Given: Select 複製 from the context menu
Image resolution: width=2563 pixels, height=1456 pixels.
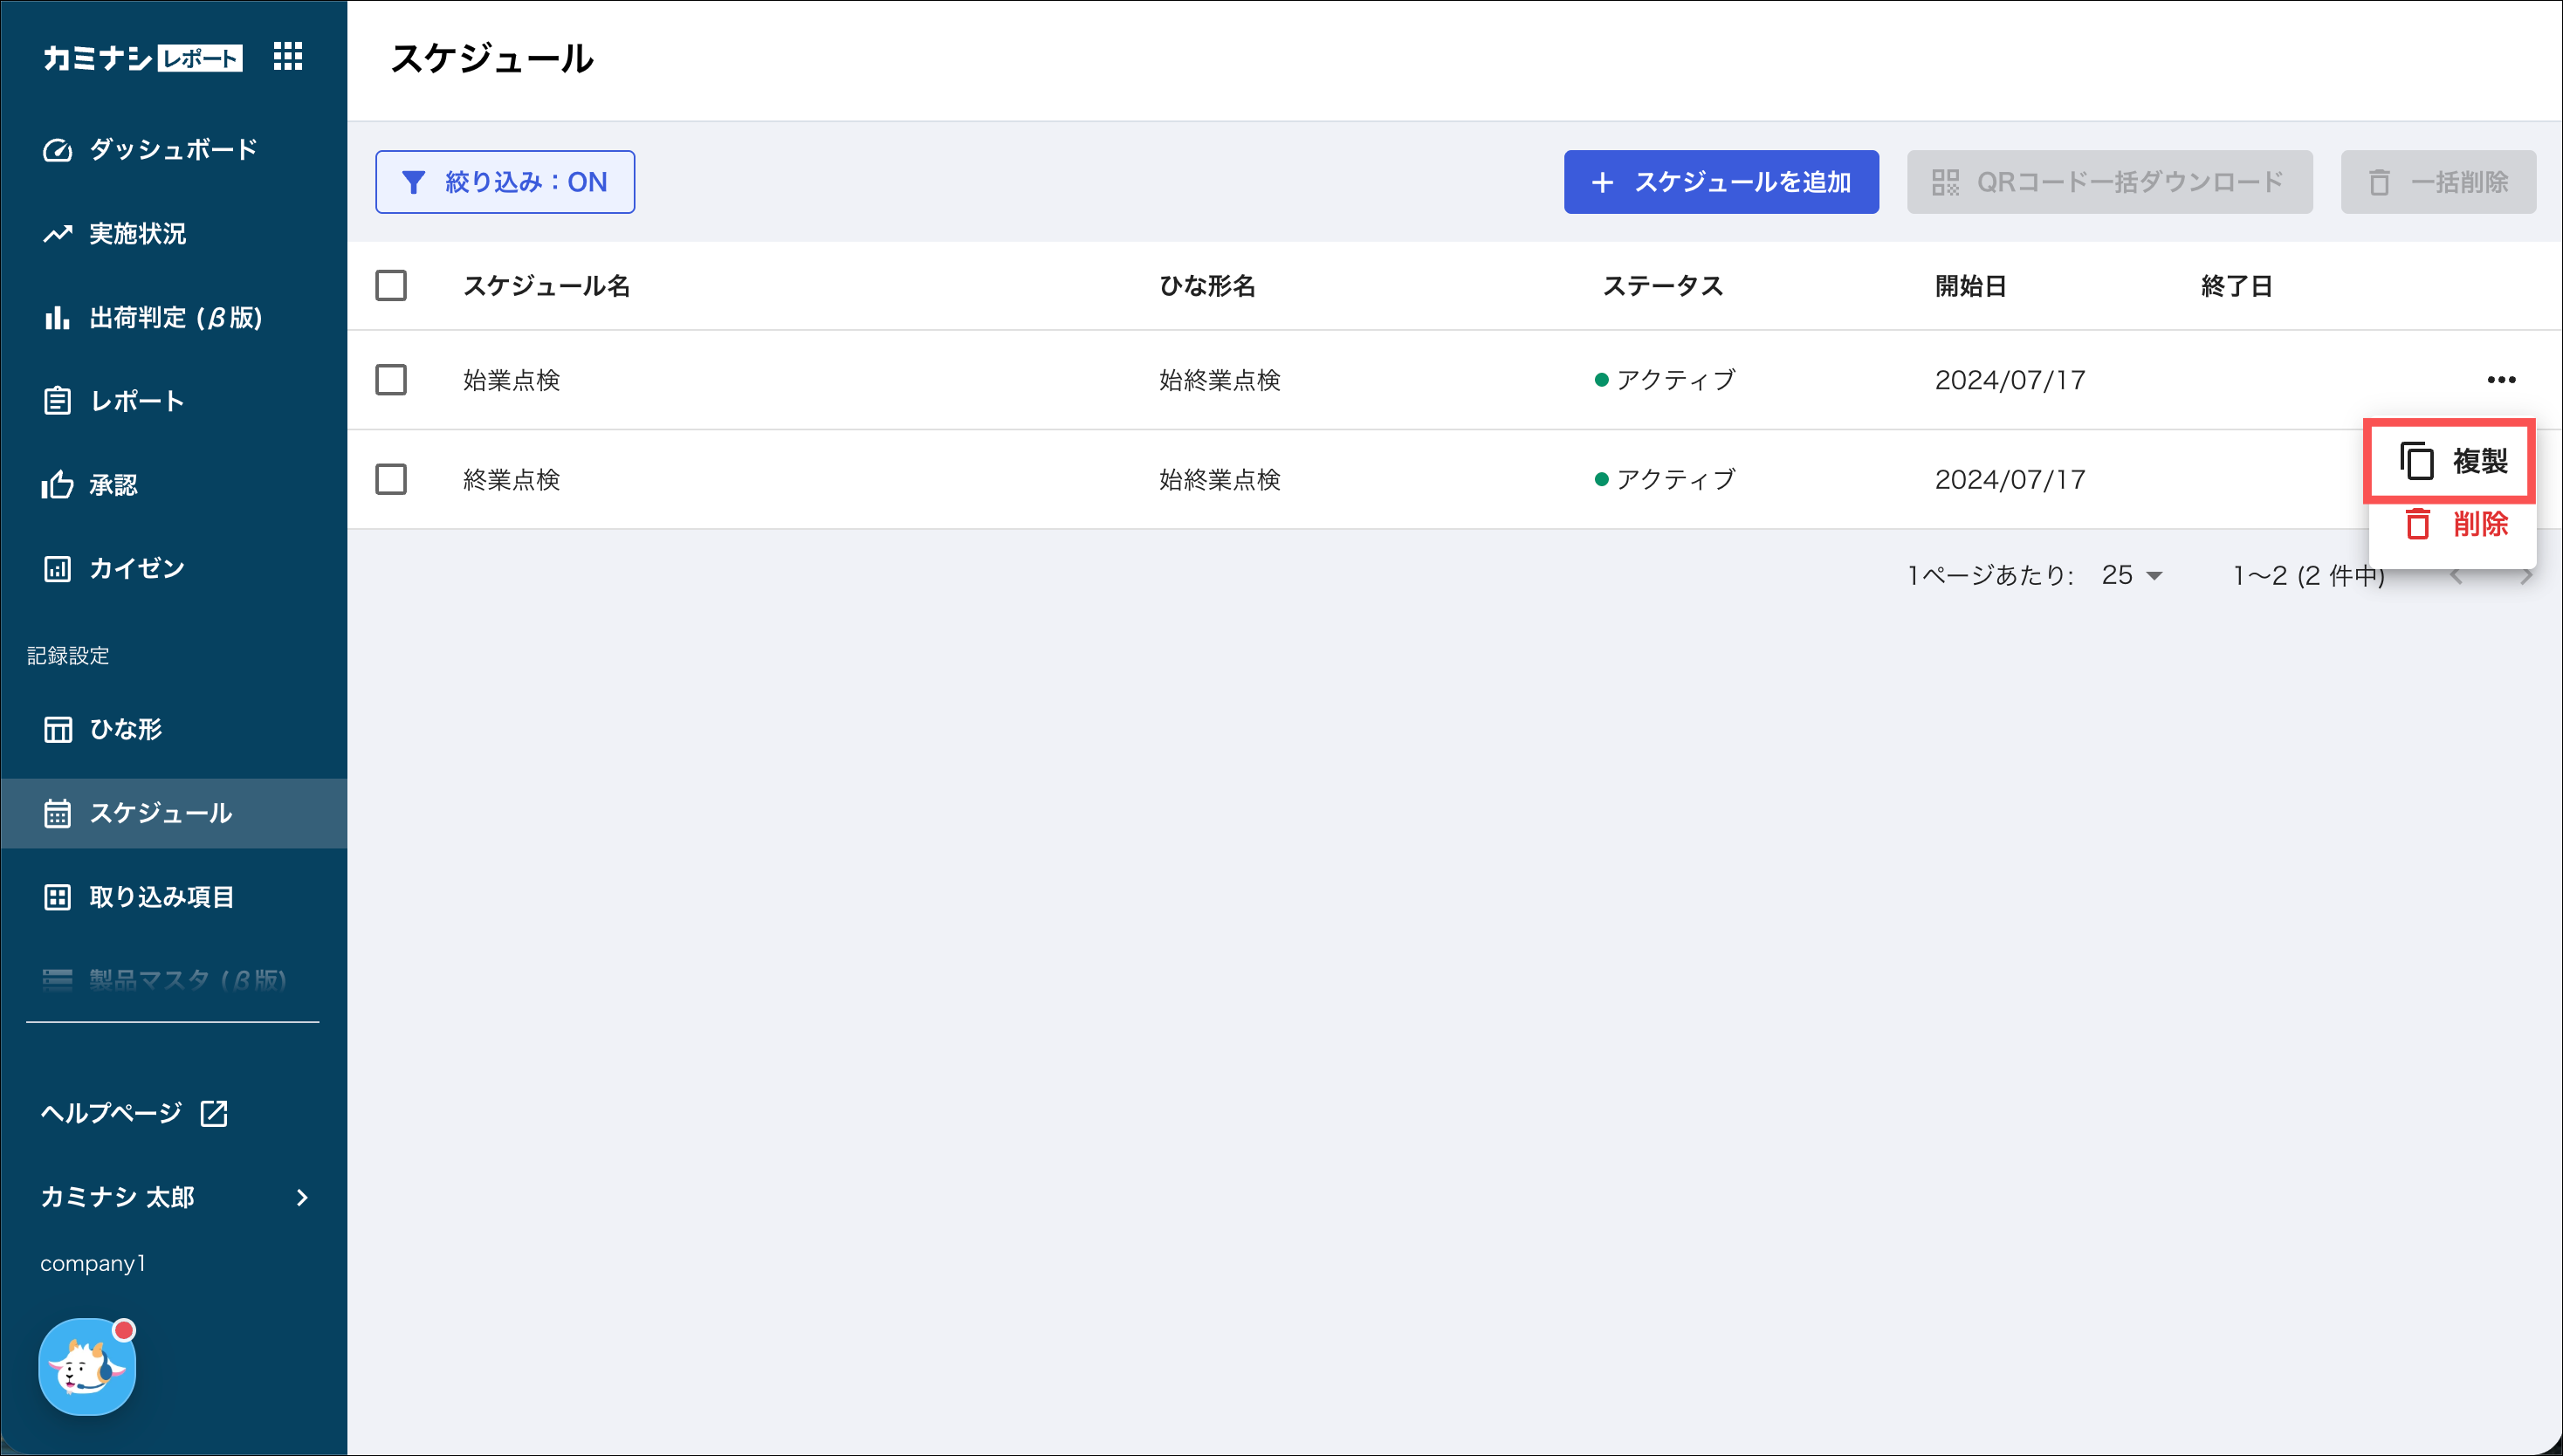Looking at the screenshot, I should click(2452, 461).
